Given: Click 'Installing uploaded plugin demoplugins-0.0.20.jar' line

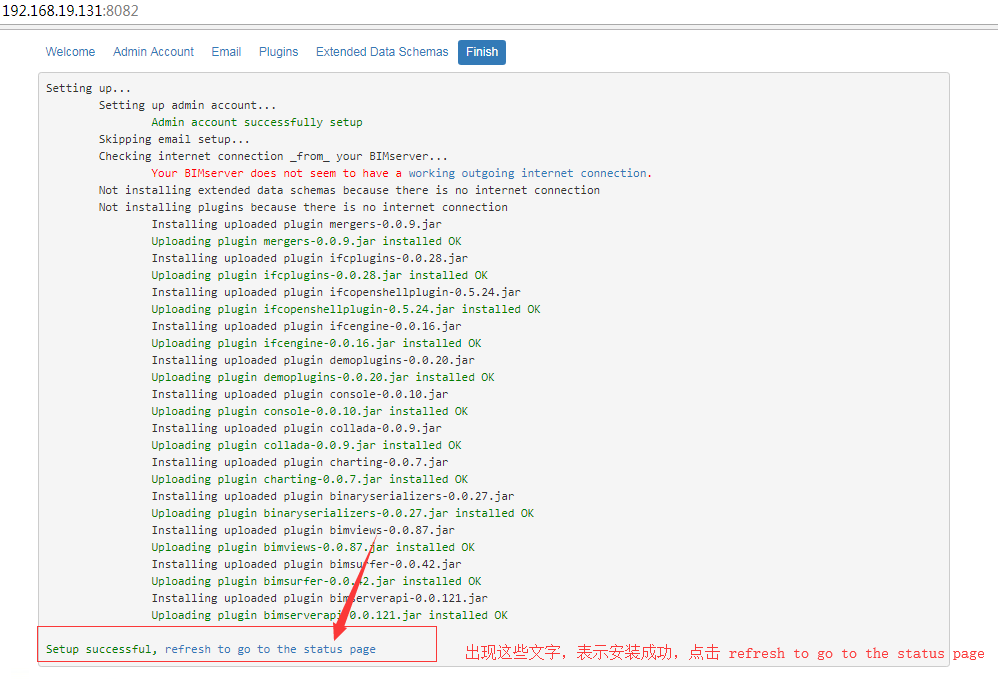Looking at the screenshot, I should 313,360.
